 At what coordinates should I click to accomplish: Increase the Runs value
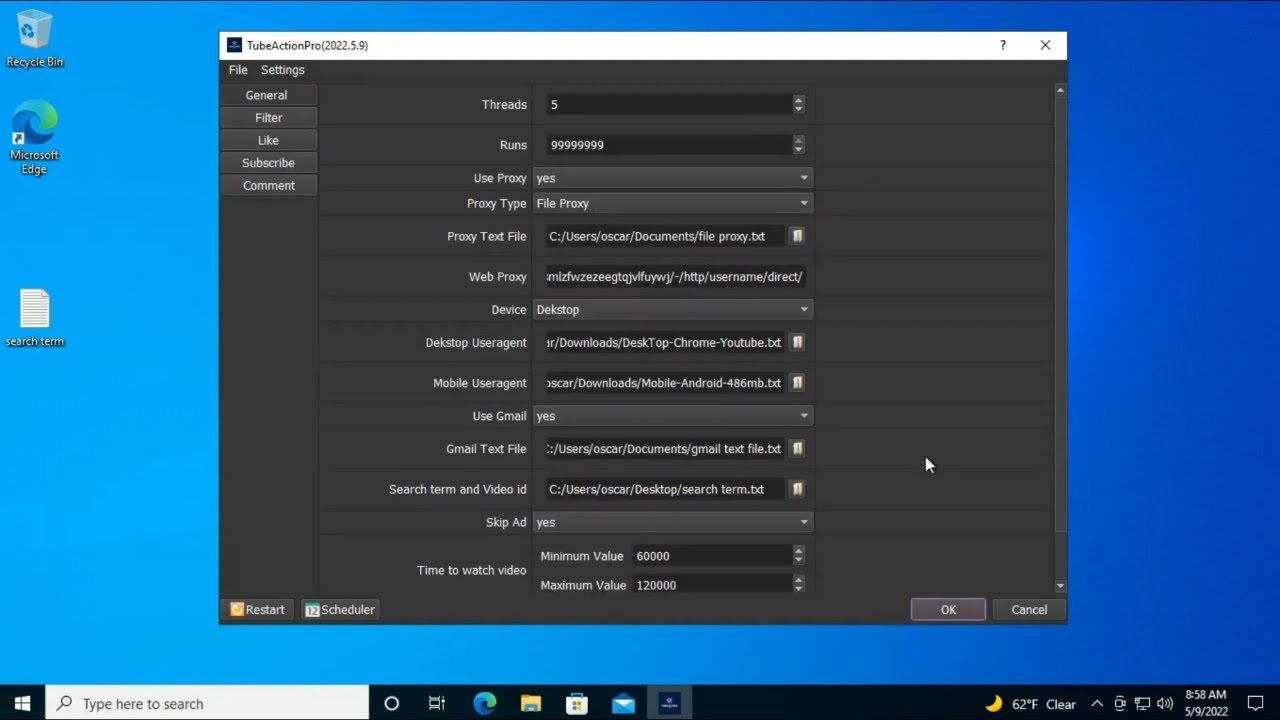point(798,140)
